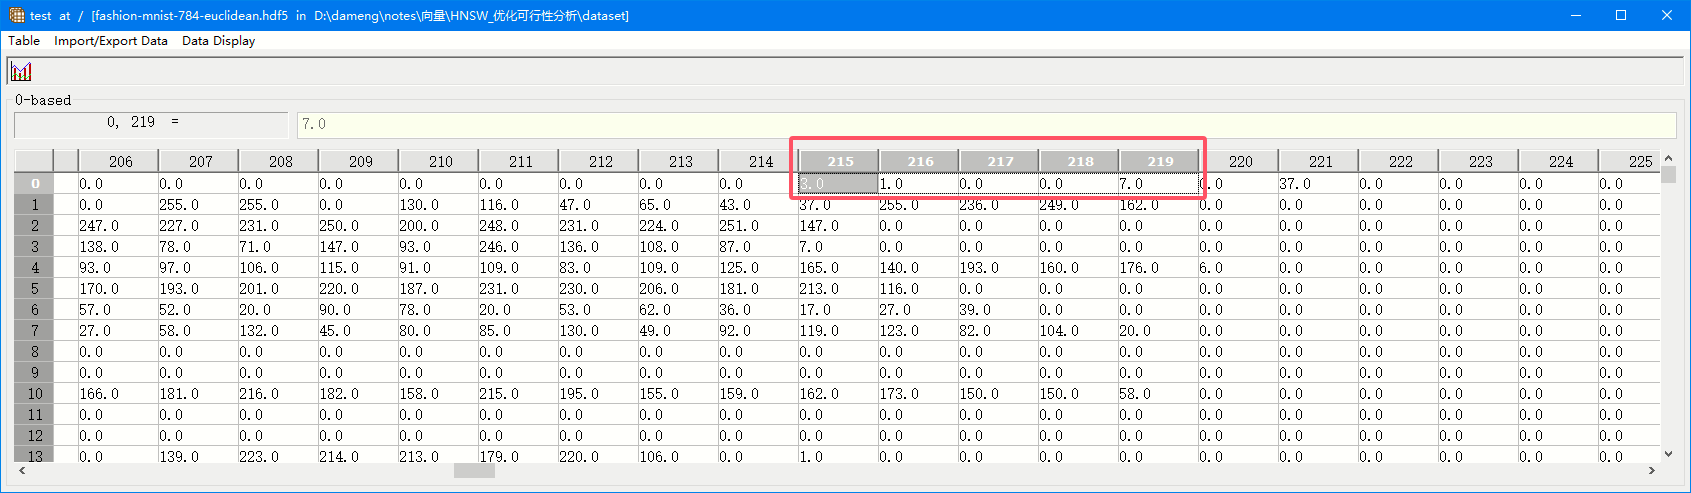Click the horizontal scrollbar left arrow
1691x493 pixels.
(21, 470)
